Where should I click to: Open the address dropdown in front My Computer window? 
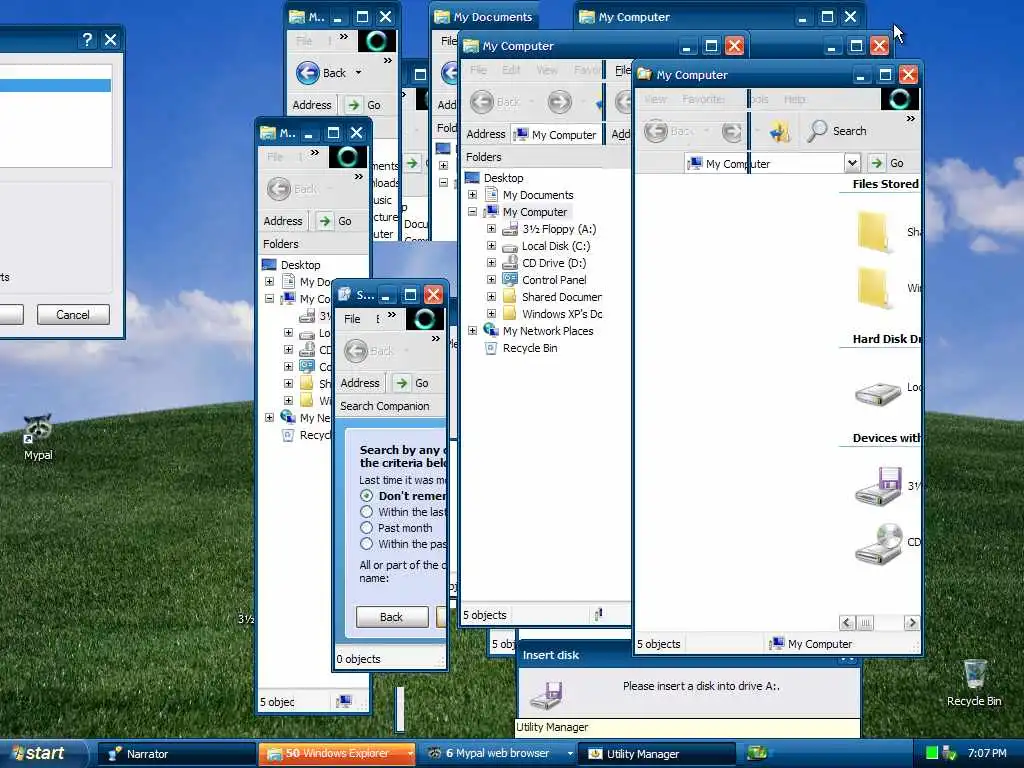(x=852, y=163)
